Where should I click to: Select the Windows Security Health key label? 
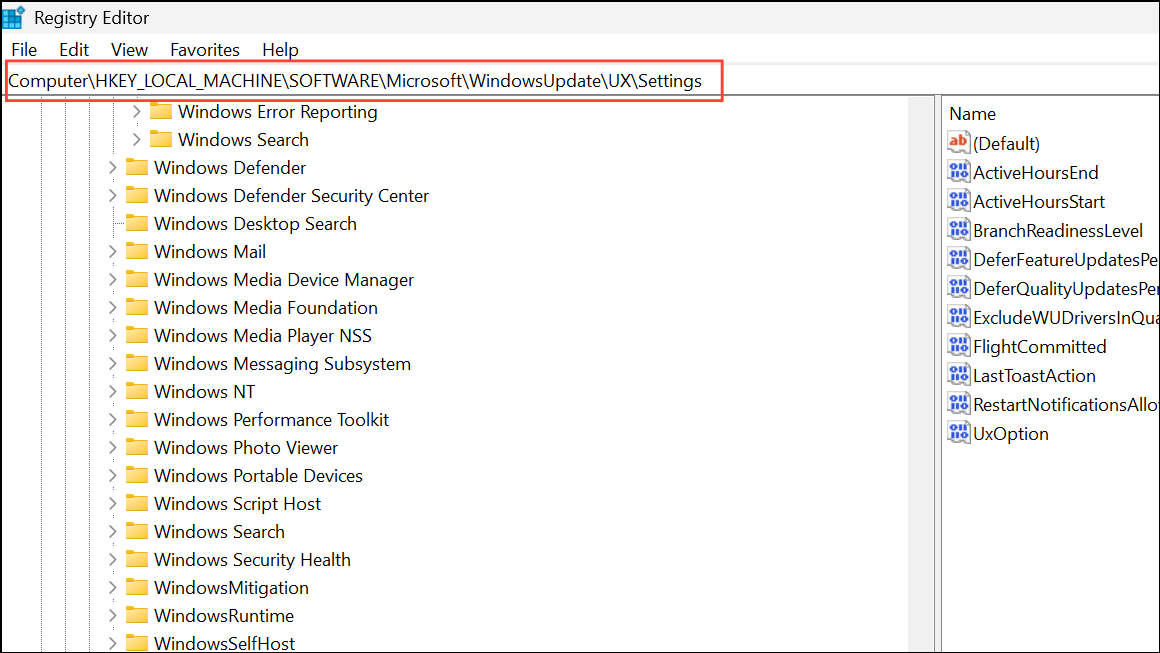point(252,560)
